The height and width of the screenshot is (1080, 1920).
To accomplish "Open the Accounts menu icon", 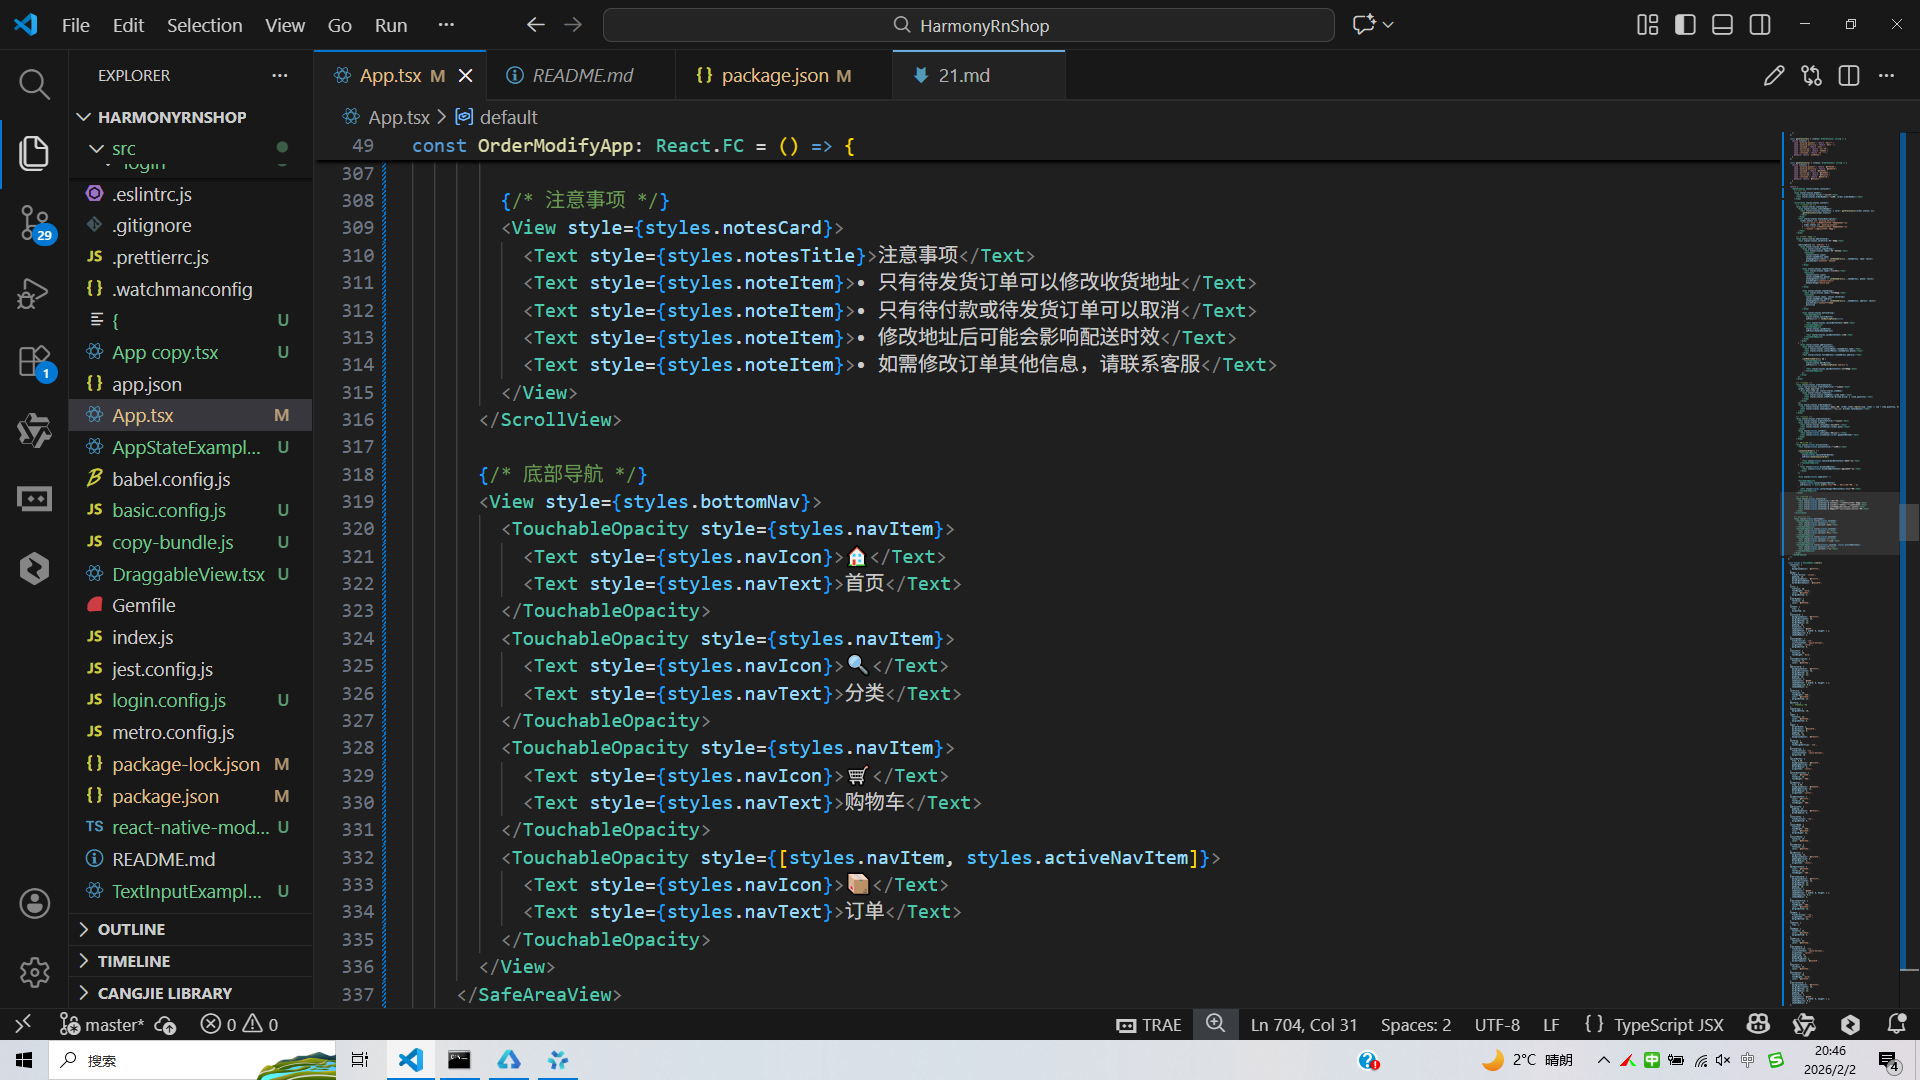I will (34, 904).
